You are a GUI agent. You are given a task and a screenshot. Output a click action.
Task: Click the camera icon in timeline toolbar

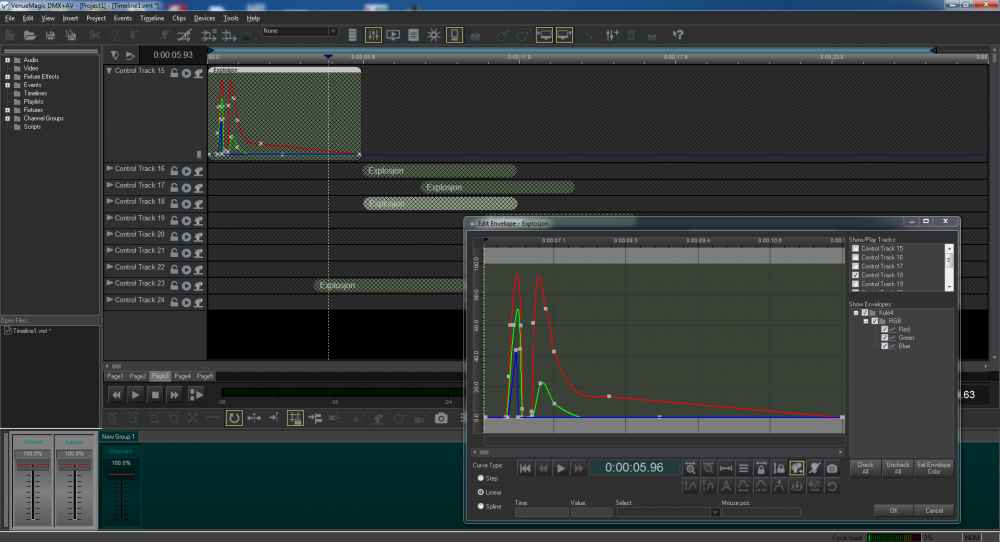tap(441, 418)
